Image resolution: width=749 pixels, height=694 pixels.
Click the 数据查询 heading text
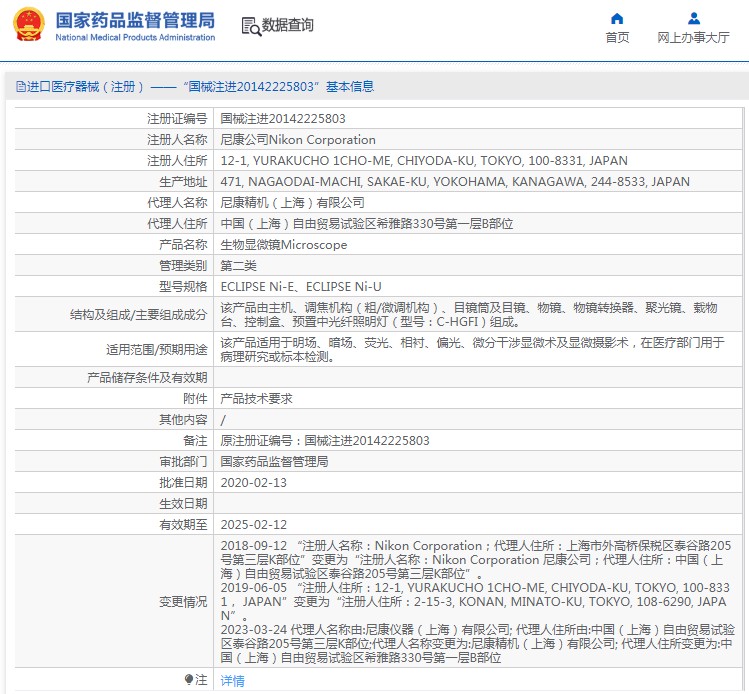[x=287, y=25]
